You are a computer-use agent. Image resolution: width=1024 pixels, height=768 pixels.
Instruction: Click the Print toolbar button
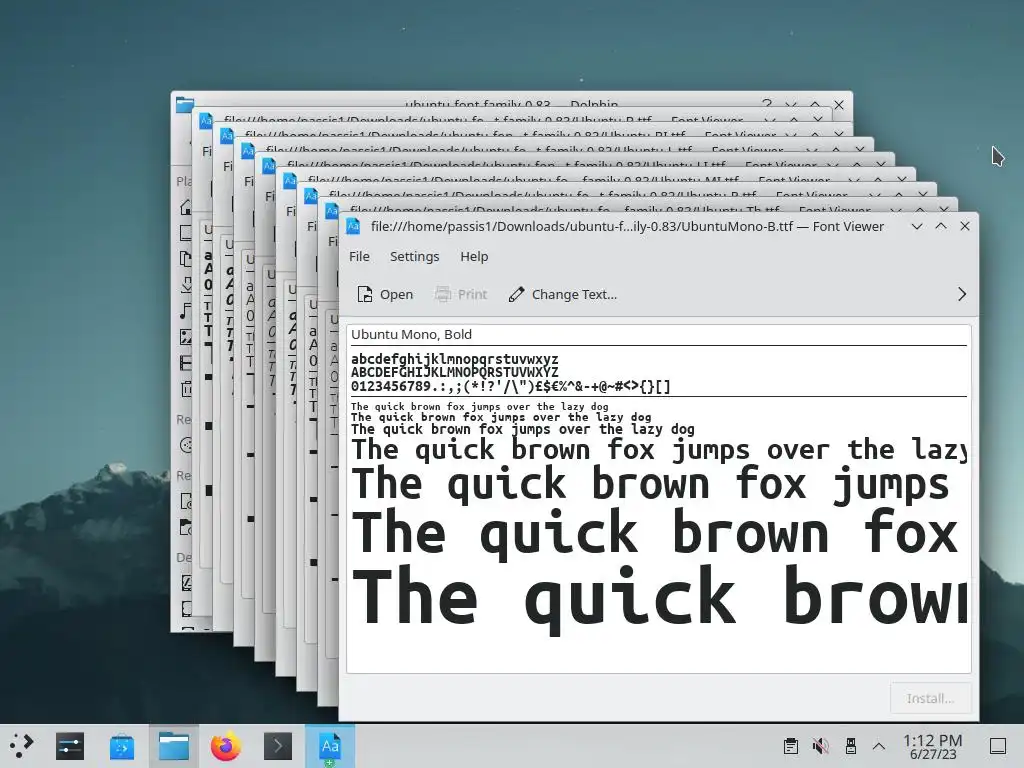click(461, 295)
